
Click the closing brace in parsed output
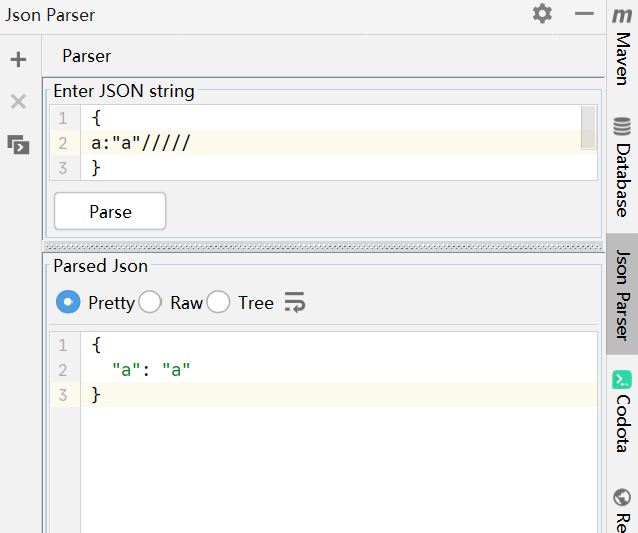pos(96,395)
